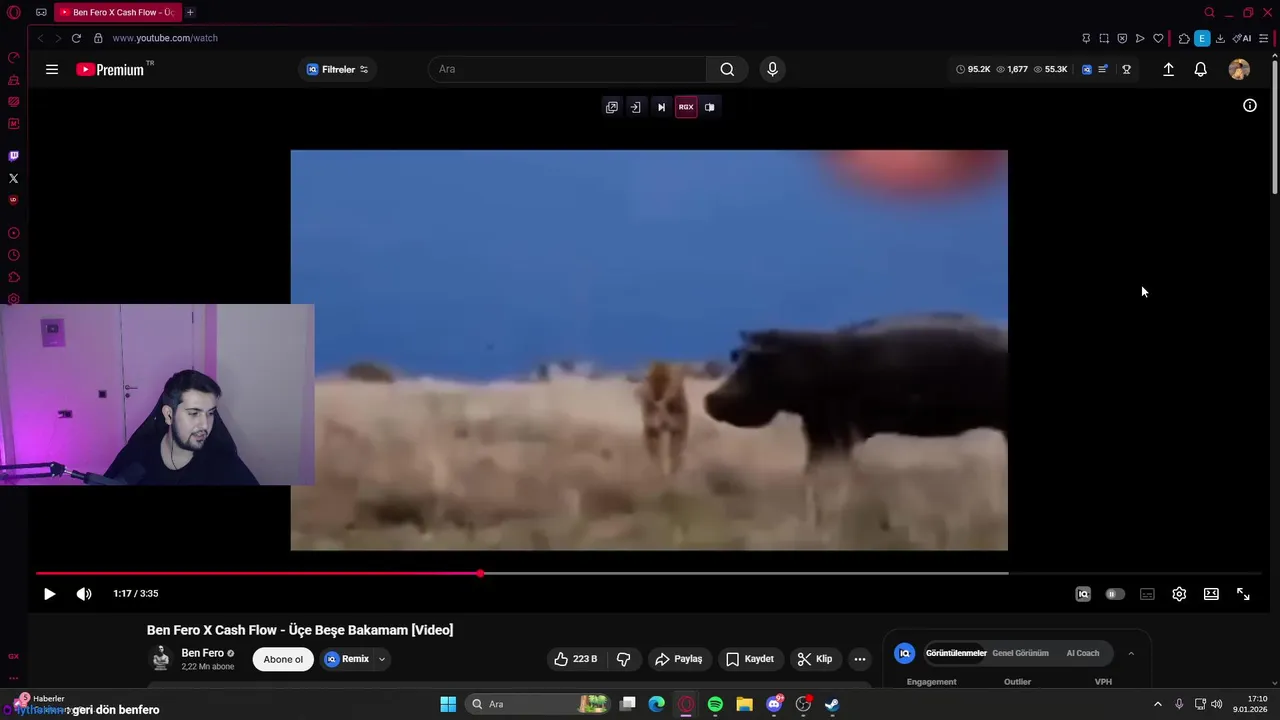Open the vidIQ stats bar icon

pyautogui.click(x=1087, y=69)
